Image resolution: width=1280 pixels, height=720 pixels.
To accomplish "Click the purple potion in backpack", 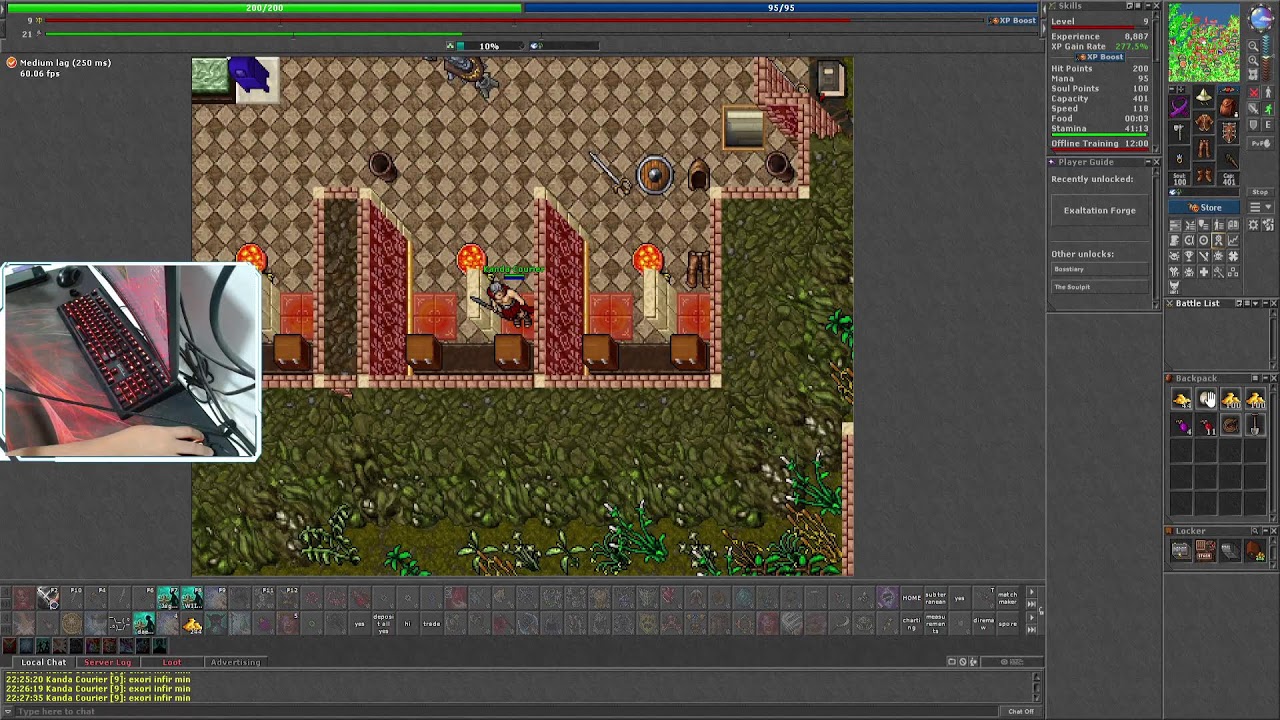I will 1181,425.
